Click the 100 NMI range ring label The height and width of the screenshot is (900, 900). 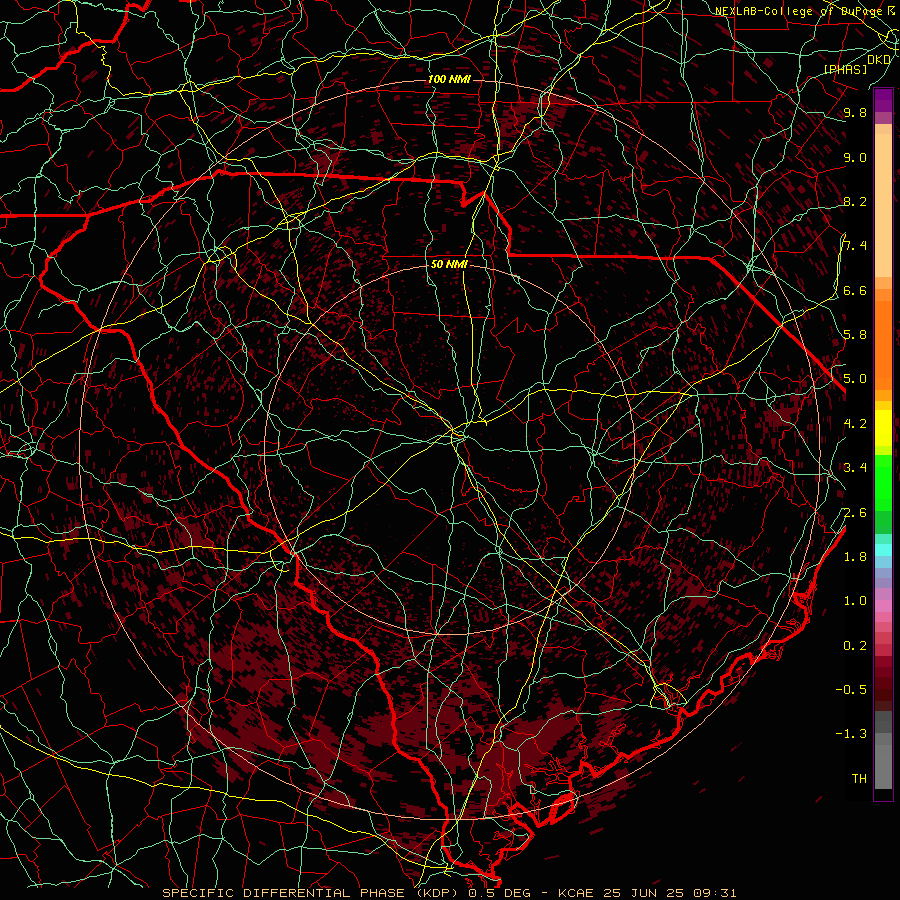coord(449,79)
